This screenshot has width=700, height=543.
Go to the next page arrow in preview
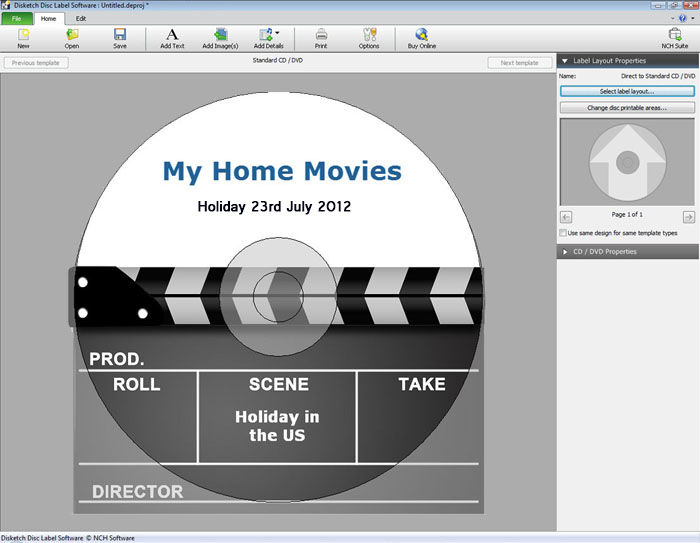[x=688, y=216]
